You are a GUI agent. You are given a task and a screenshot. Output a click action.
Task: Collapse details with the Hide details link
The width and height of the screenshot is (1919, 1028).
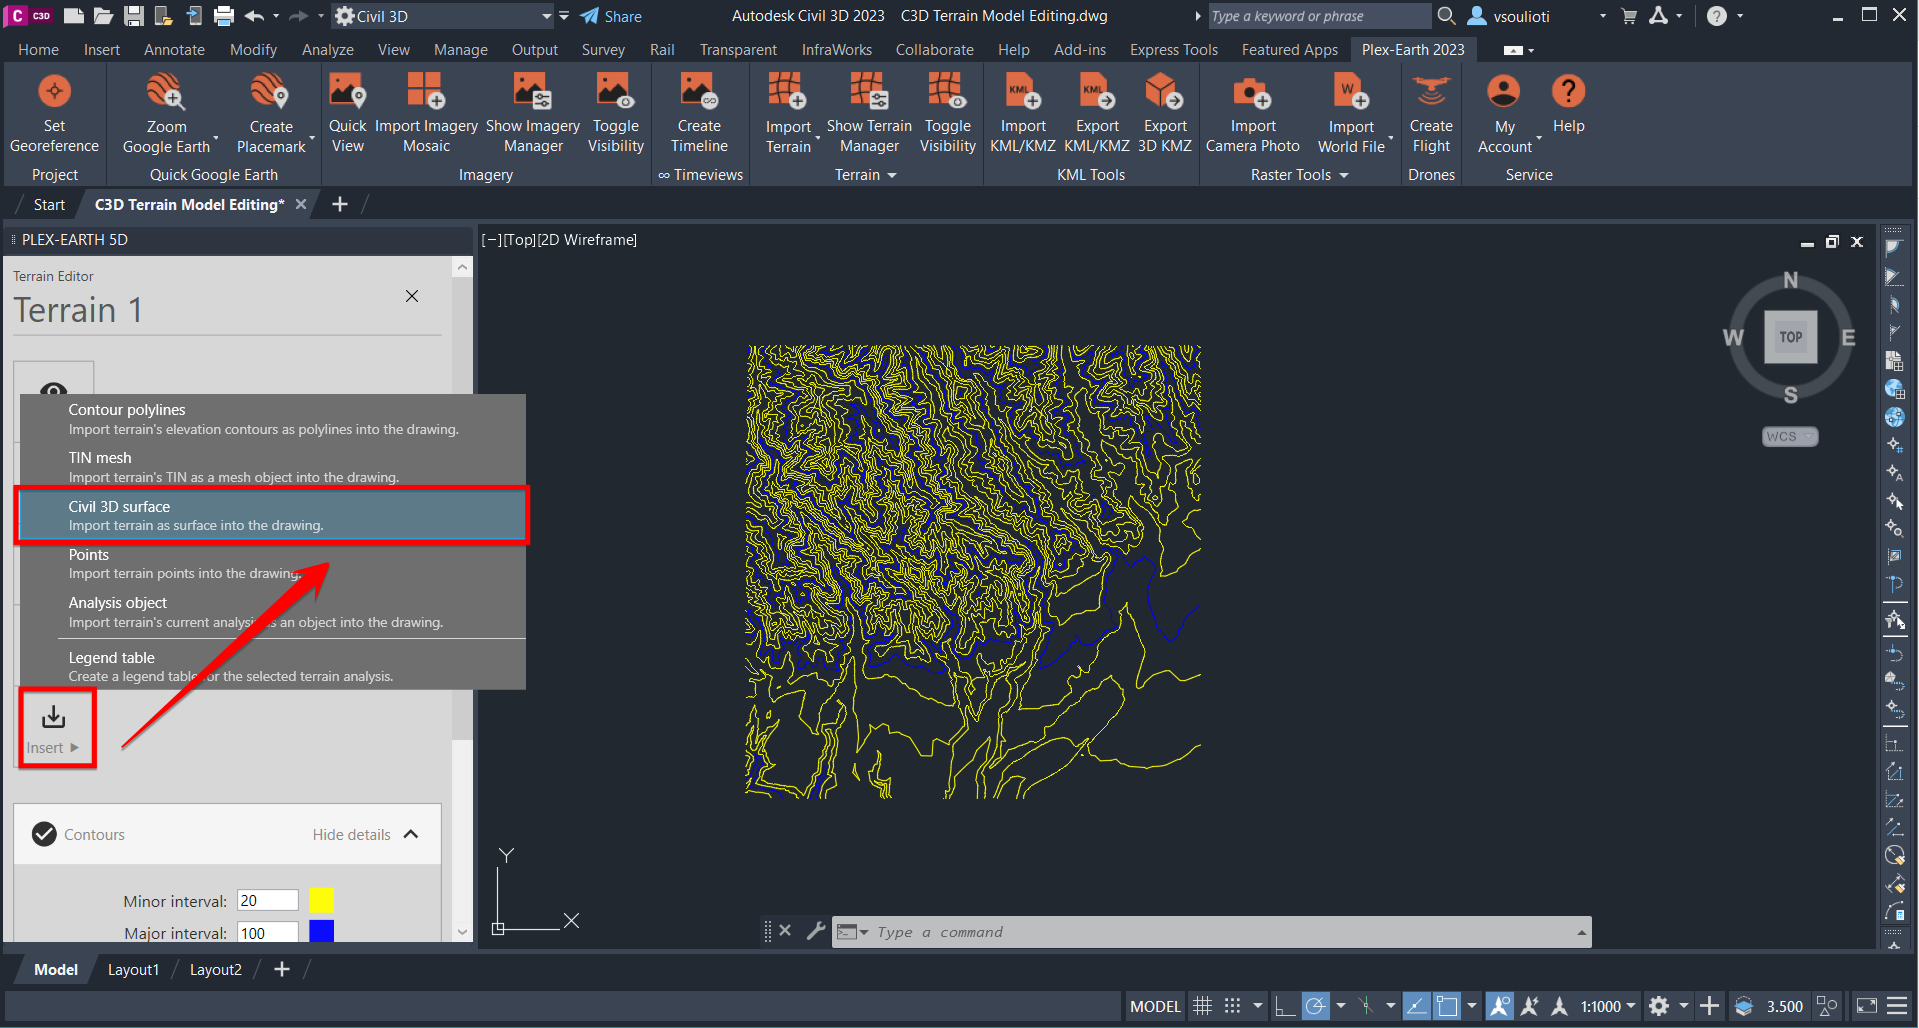[x=351, y=833]
